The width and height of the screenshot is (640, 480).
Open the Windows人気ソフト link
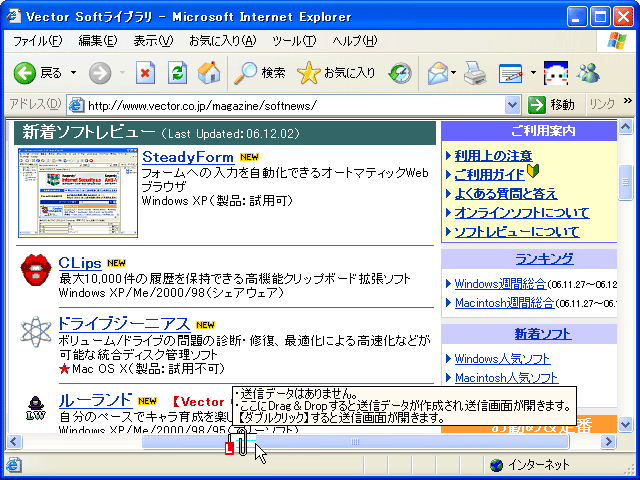point(502,359)
